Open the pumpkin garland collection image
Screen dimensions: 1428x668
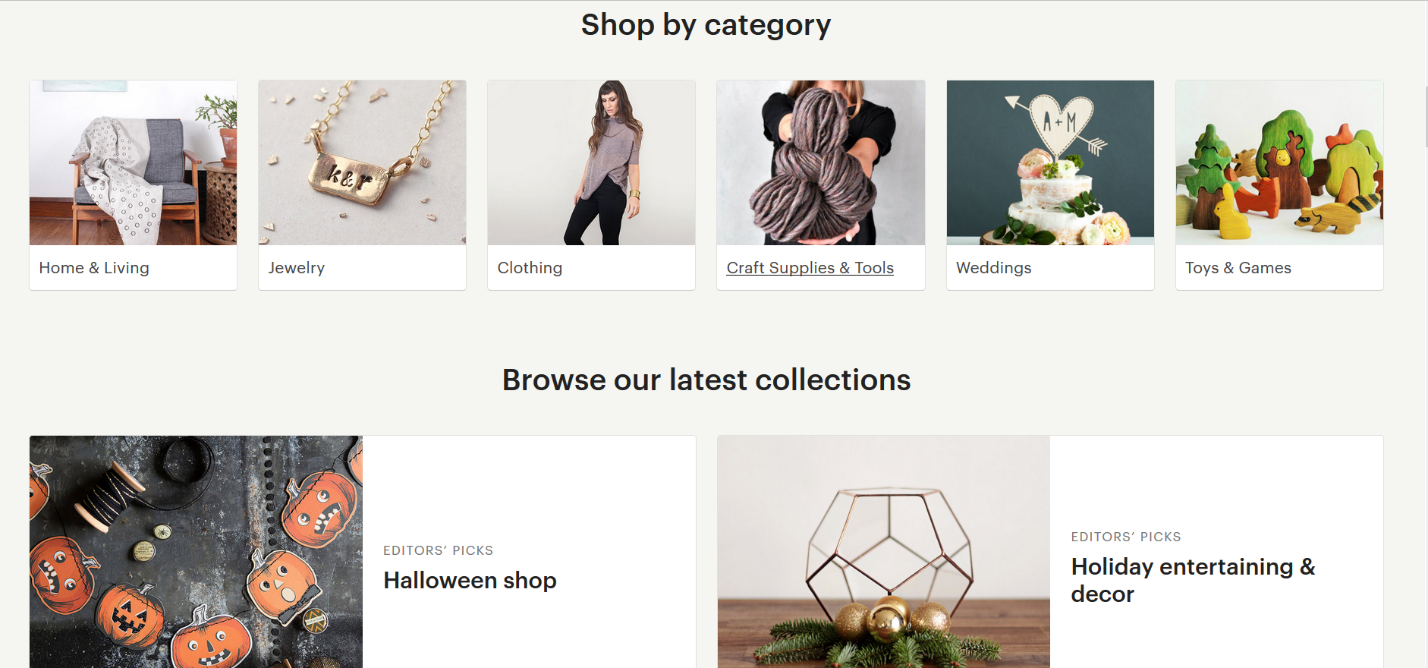(196, 552)
